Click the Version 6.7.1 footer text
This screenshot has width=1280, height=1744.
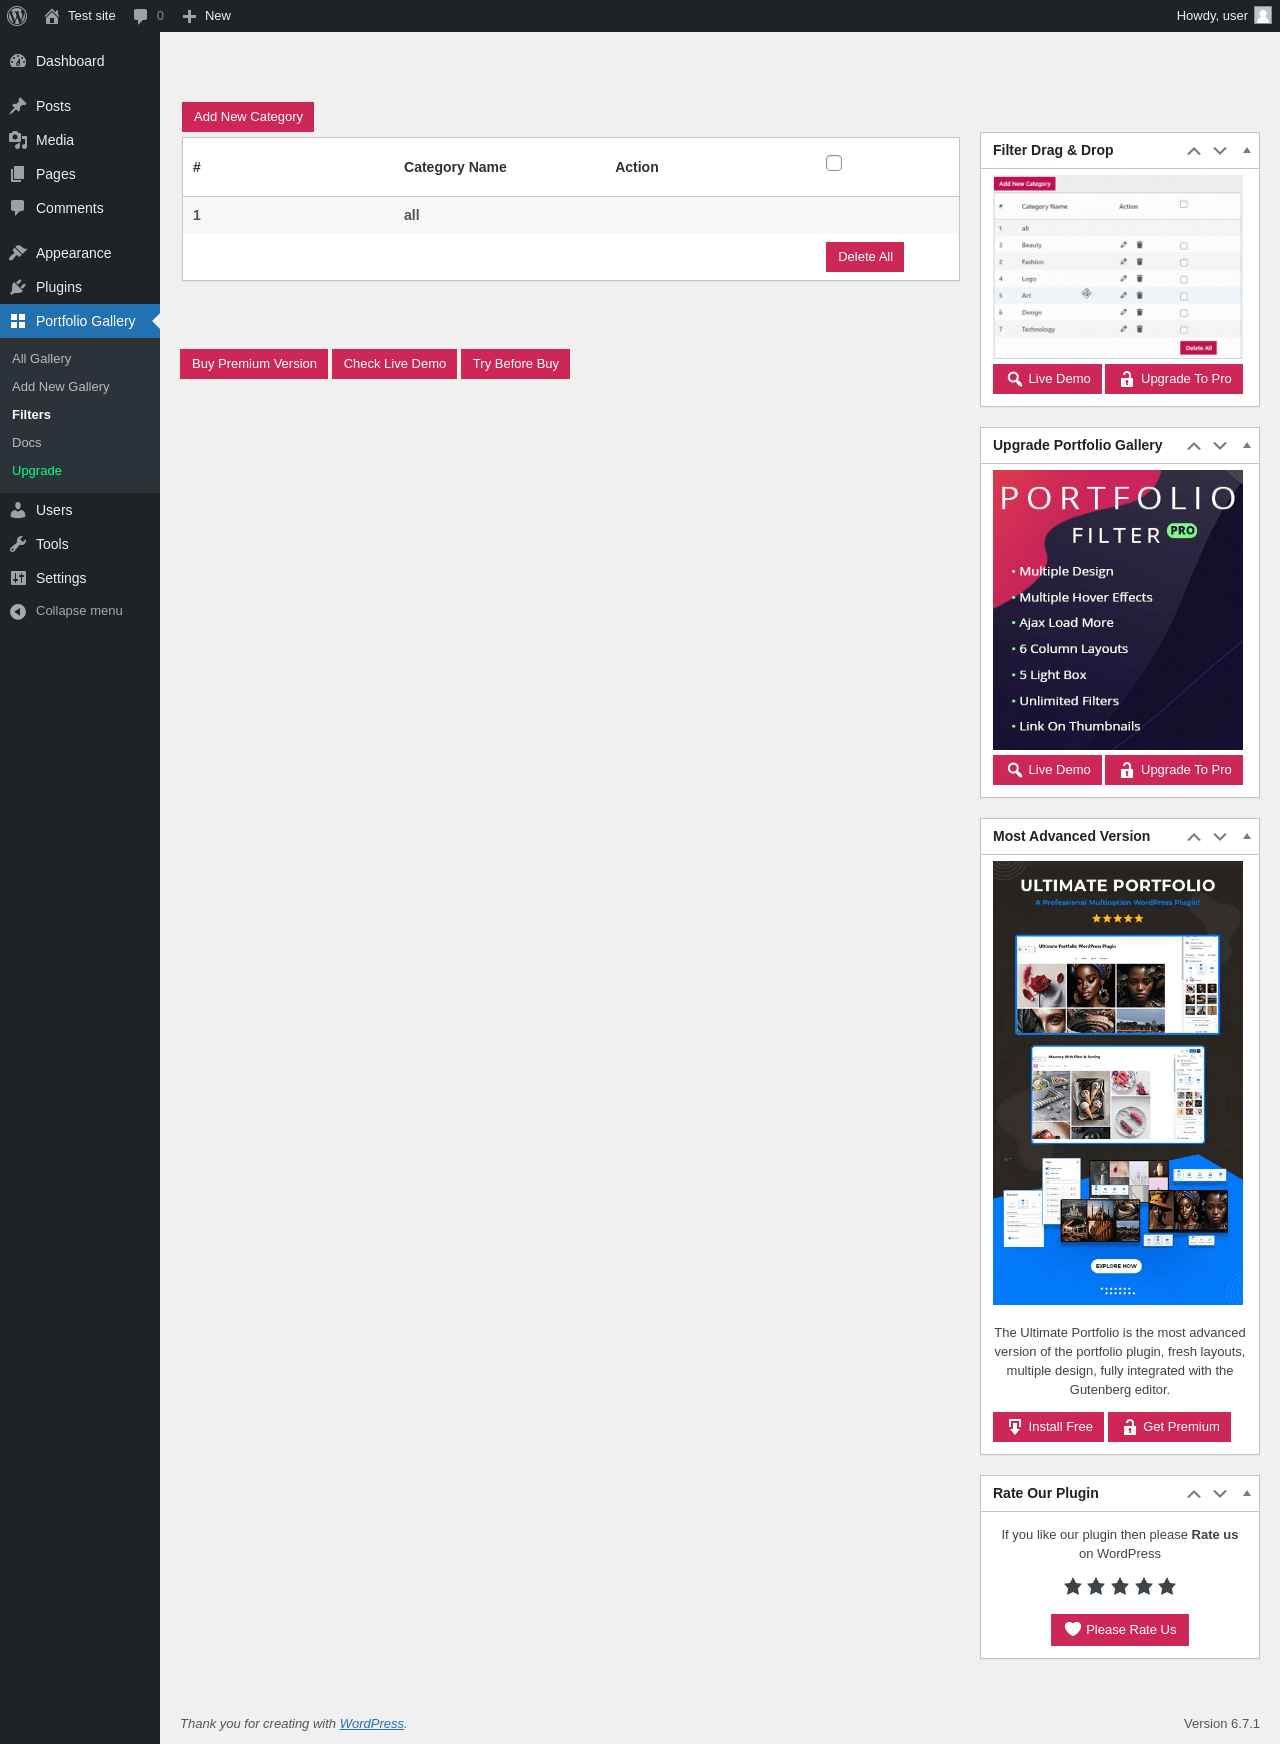pyautogui.click(x=1222, y=1724)
